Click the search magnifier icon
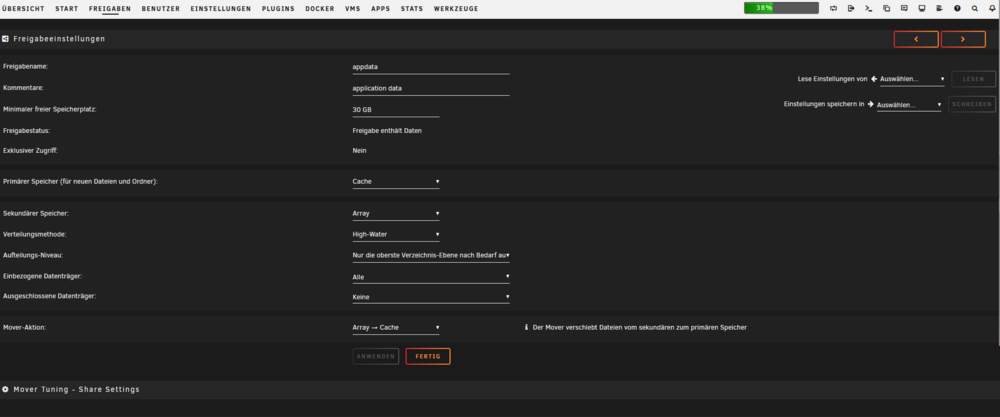This screenshot has width=1000, height=417. pyautogui.click(x=974, y=8)
